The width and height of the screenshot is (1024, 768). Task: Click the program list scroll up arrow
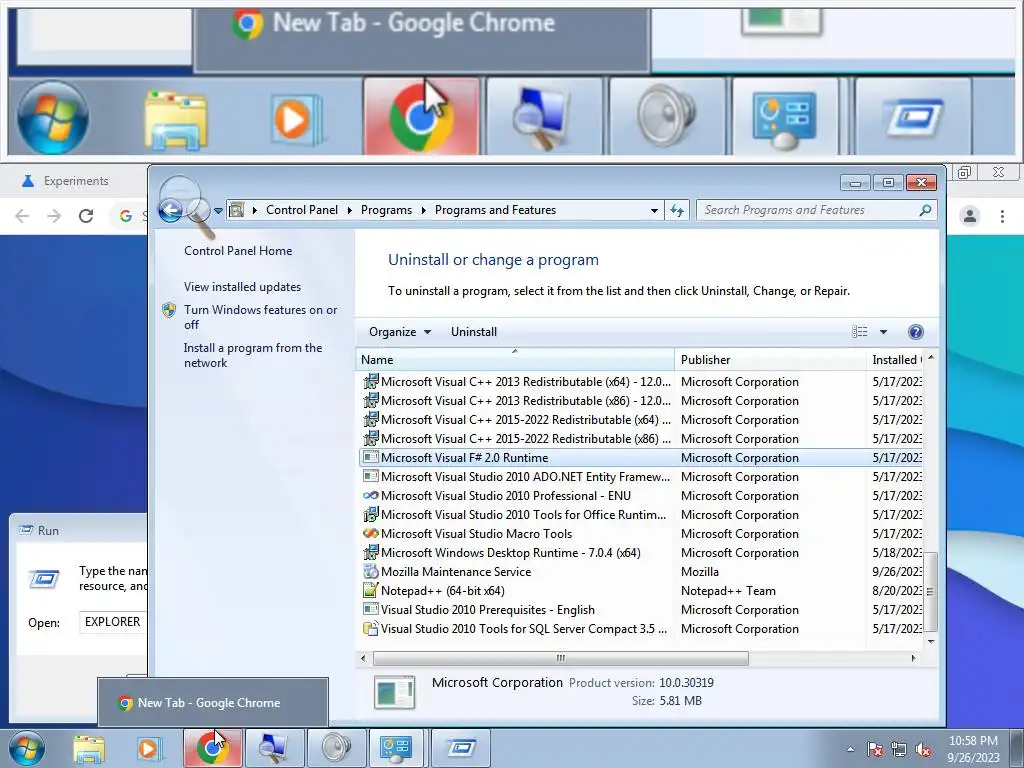click(931, 358)
